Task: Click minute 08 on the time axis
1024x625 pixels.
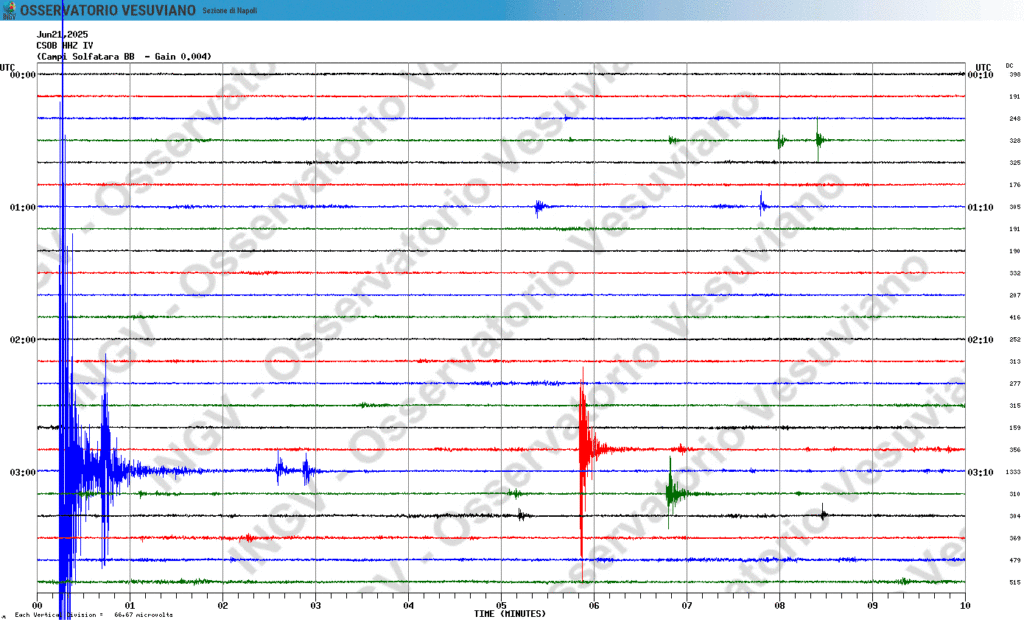Action: tap(780, 605)
